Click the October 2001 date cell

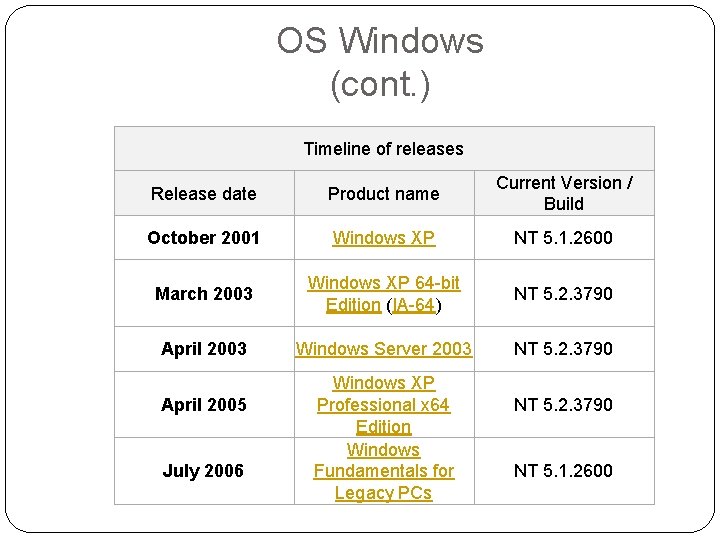pos(203,238)
